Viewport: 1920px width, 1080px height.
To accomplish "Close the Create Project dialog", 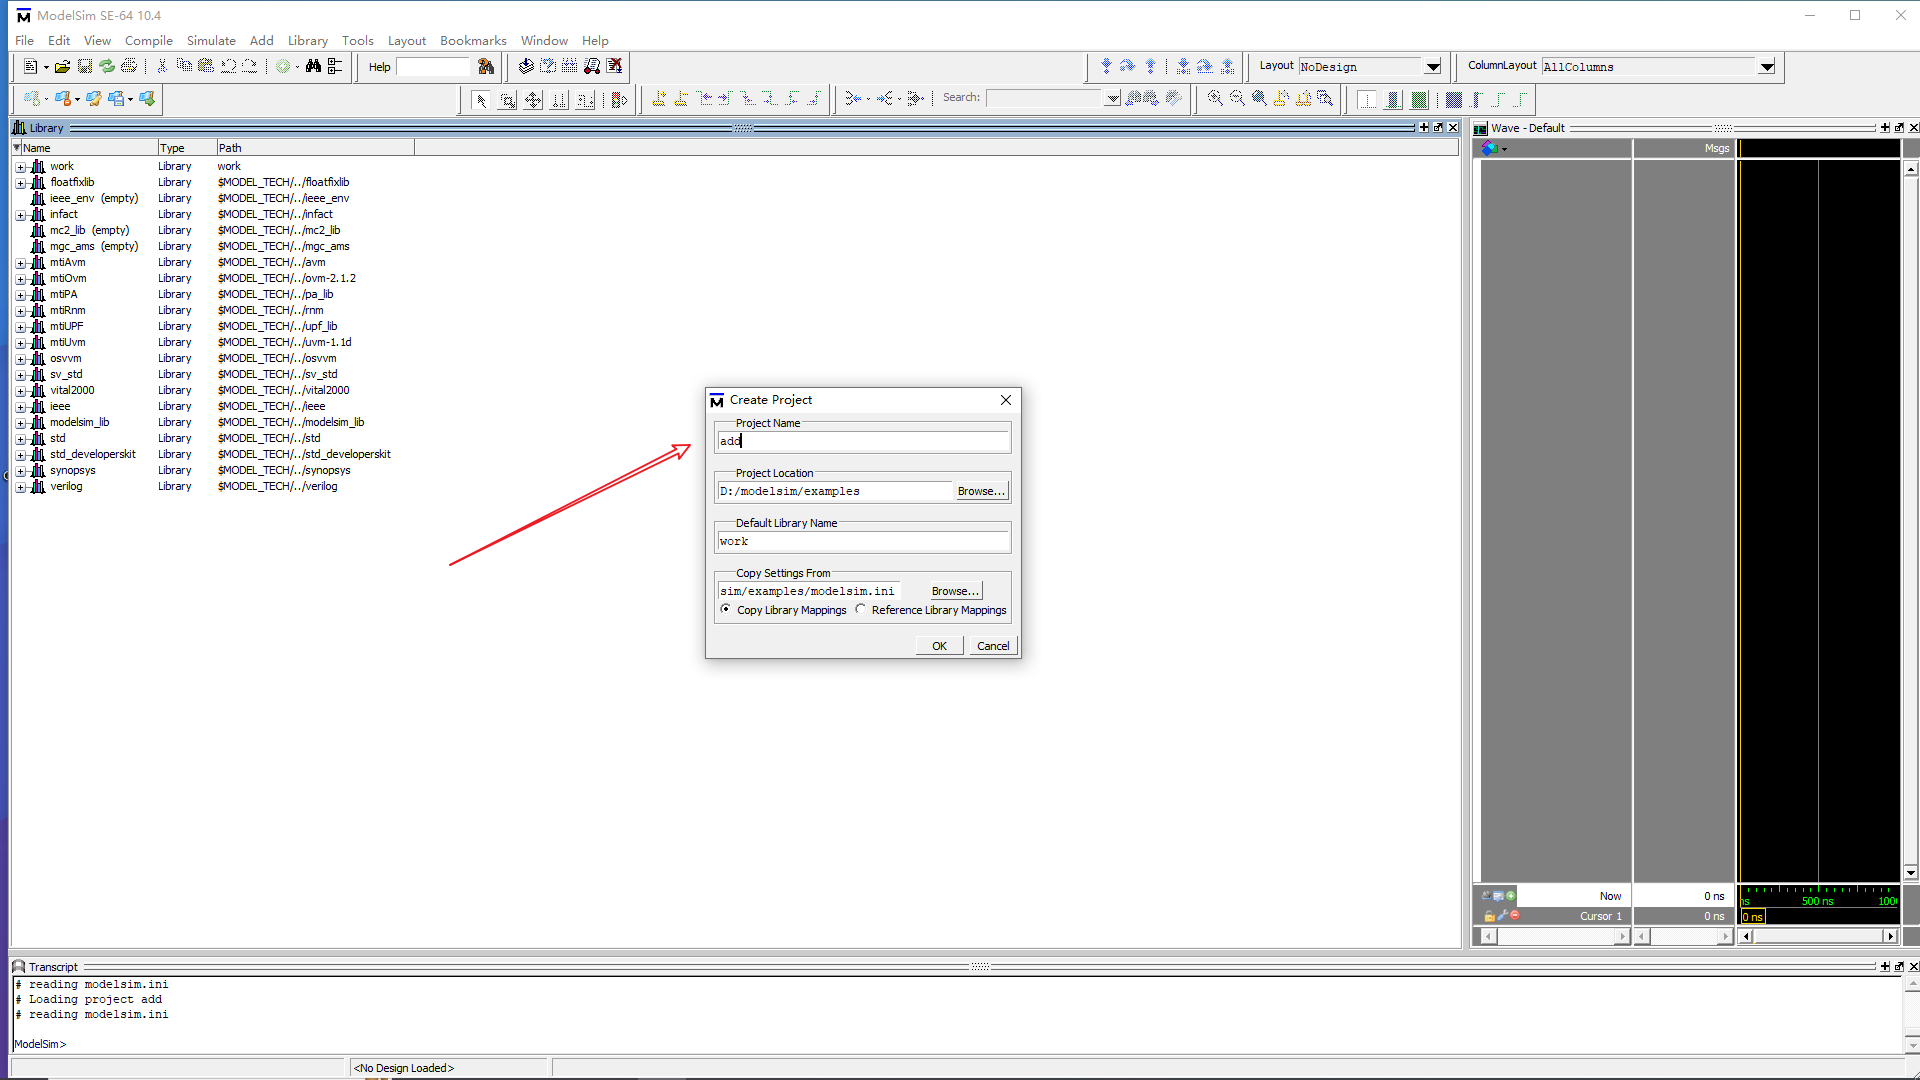I will 1006,400.
